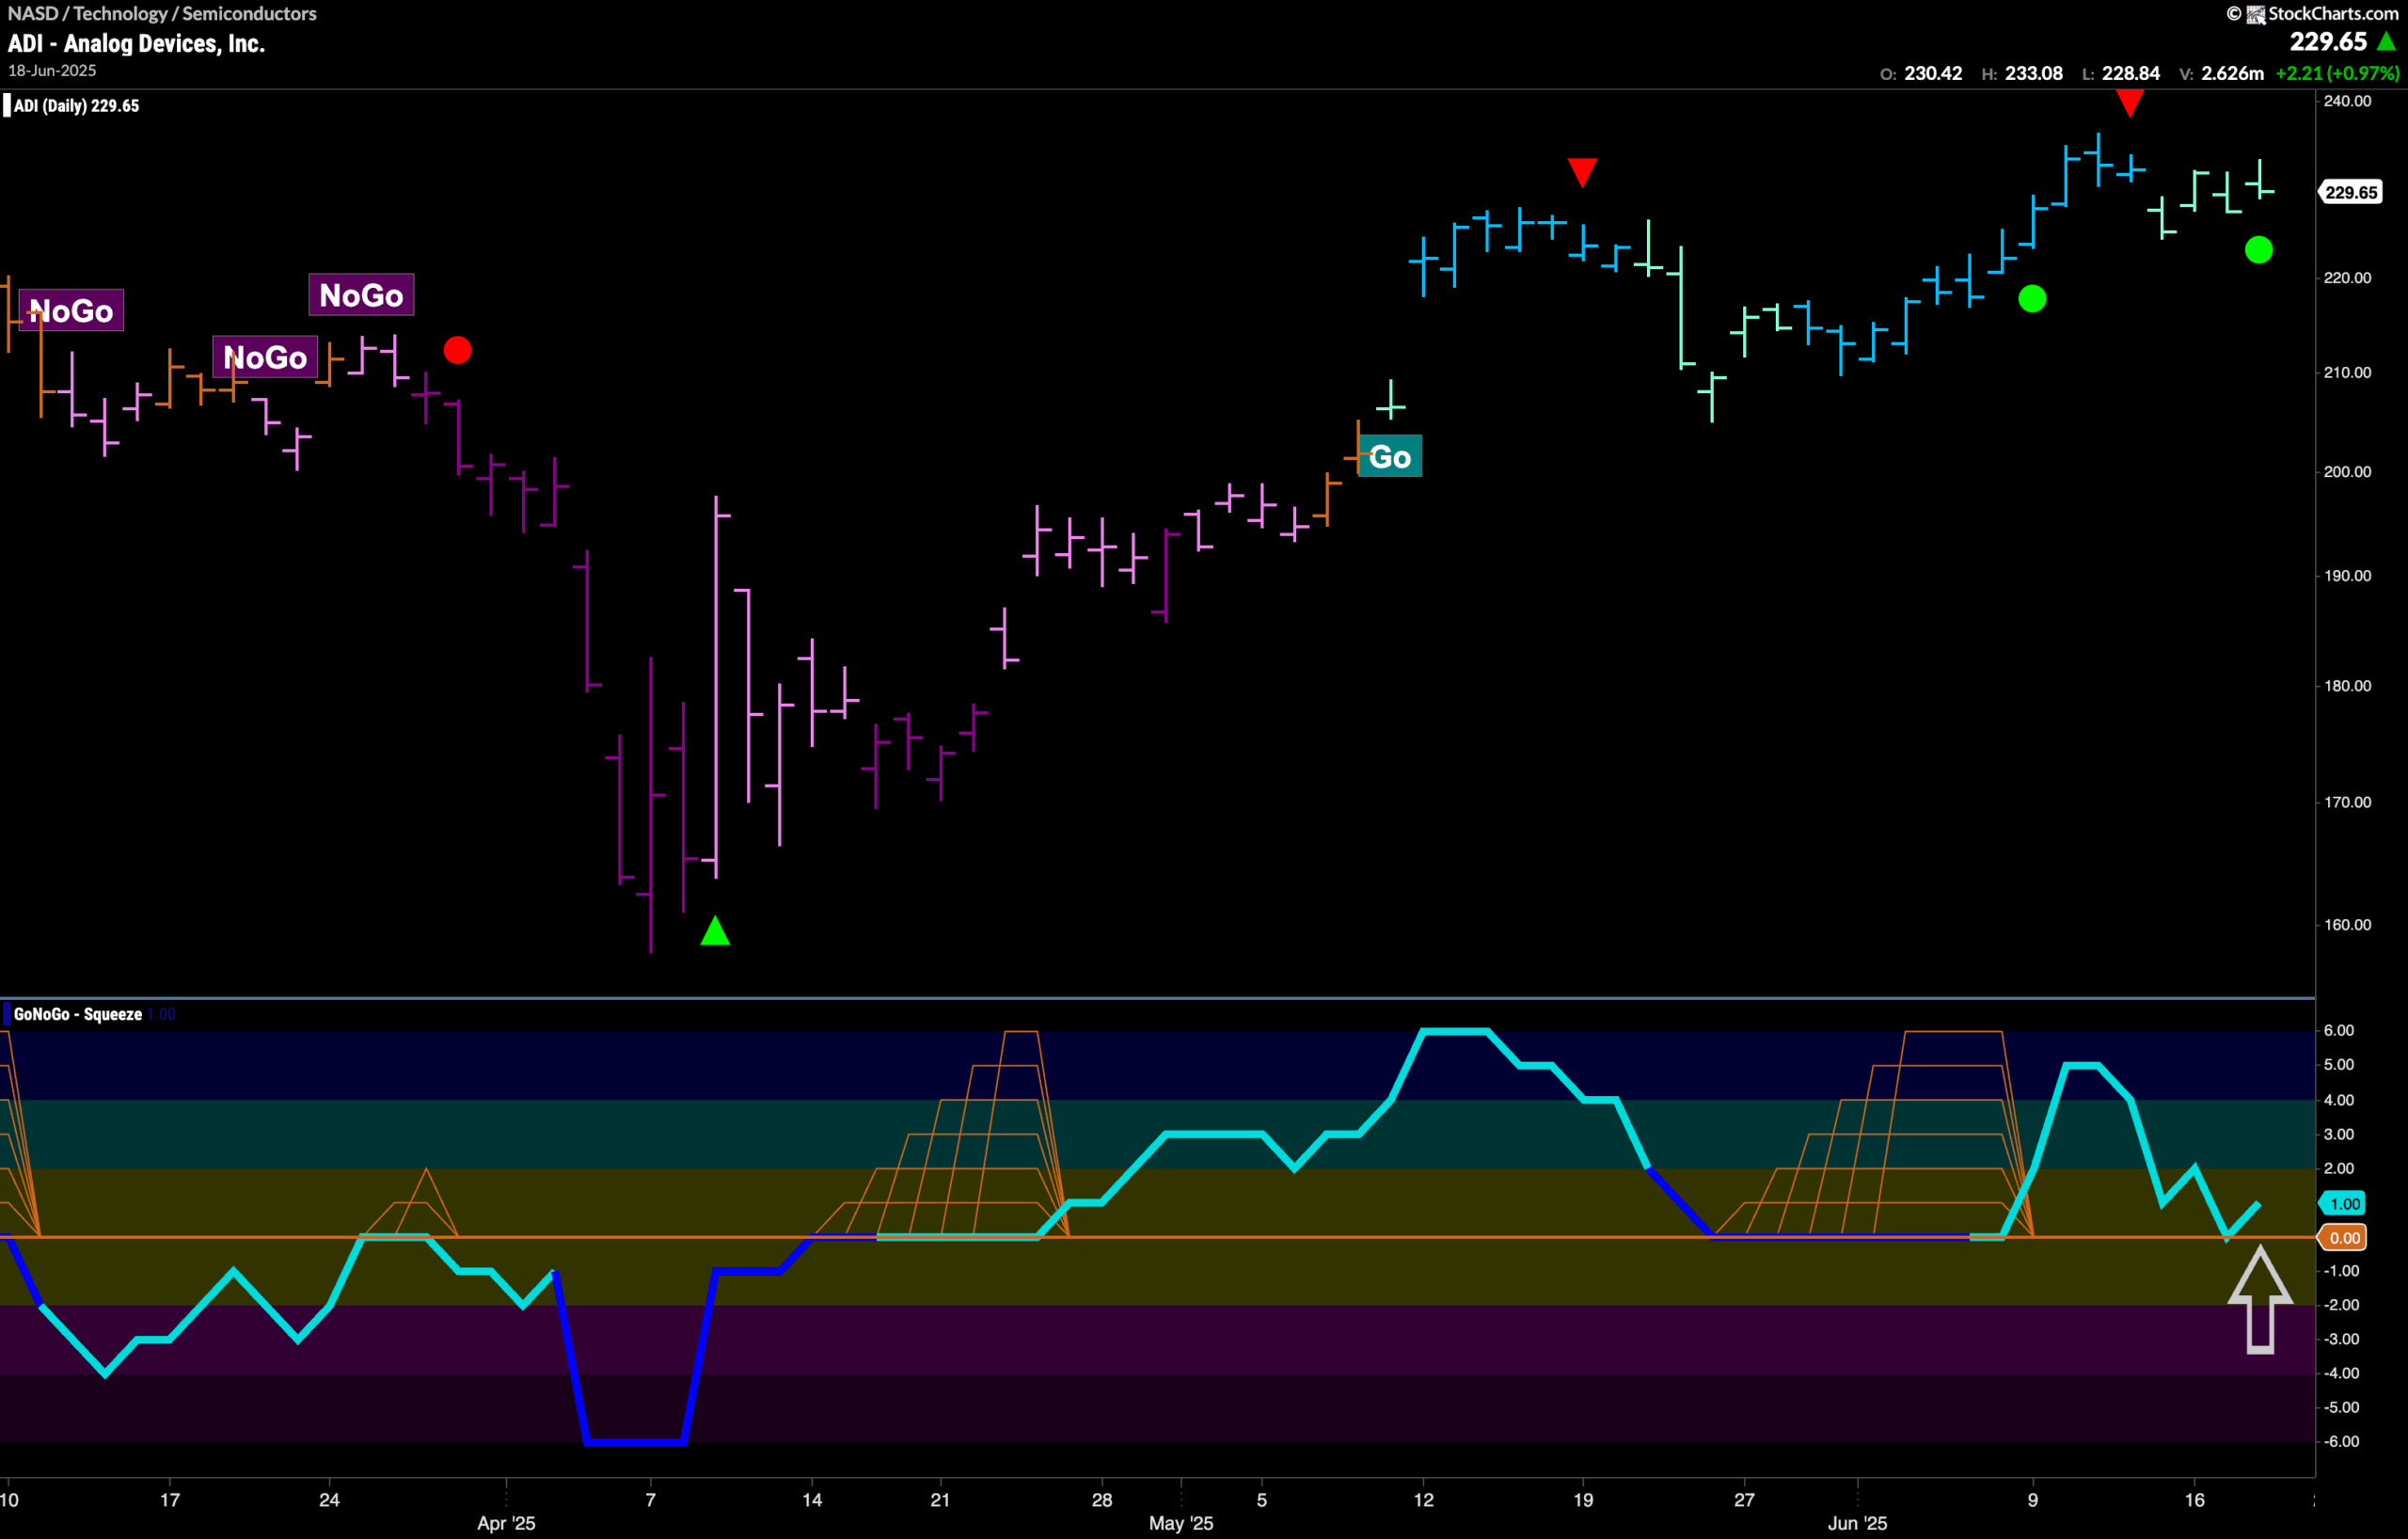The image size is (2408, 1539).
Task: Click the green up-triangle below the April low
Action: 715,931
